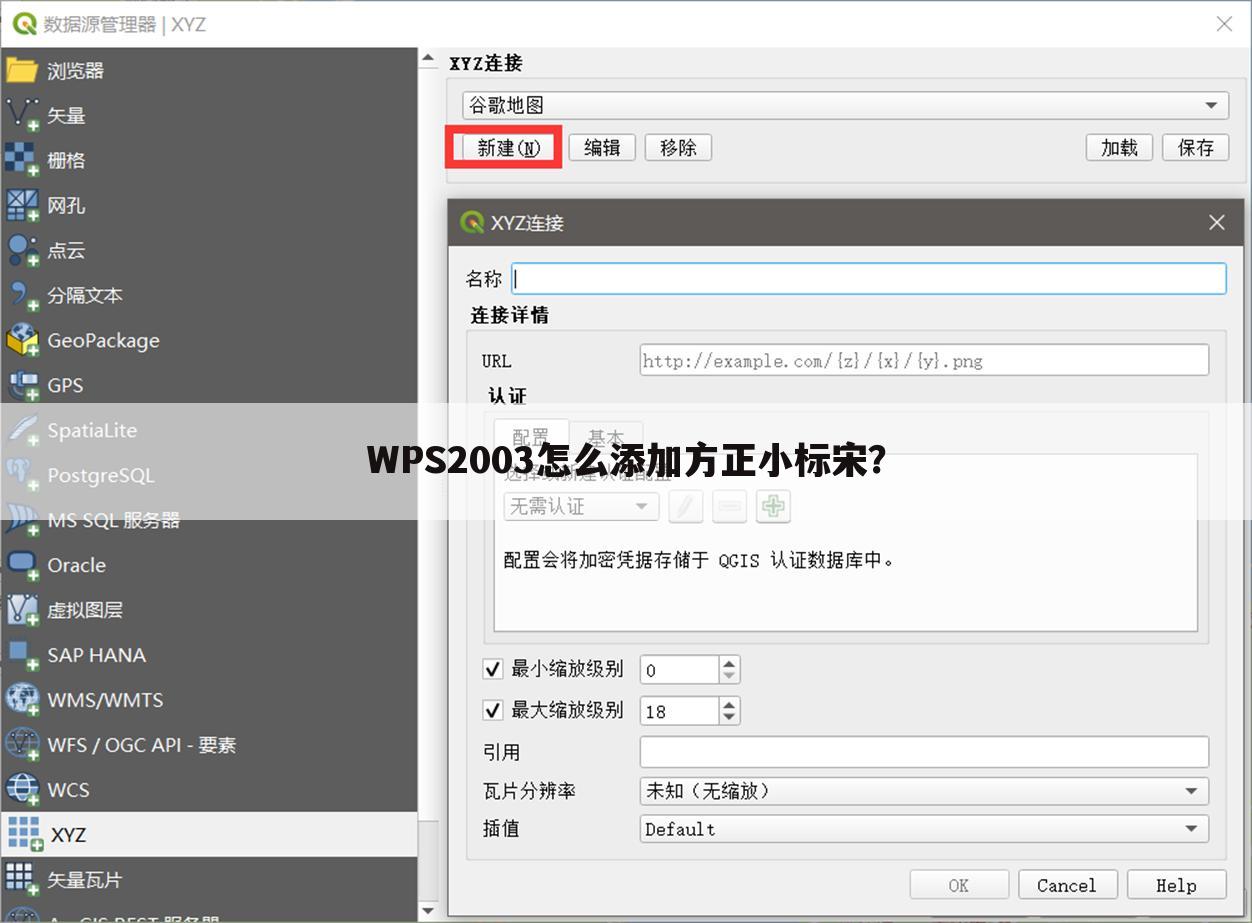The image size is (1252, 923).
Task: Click the URL input field
Action: pyautogui.click(x=924, y=360)
